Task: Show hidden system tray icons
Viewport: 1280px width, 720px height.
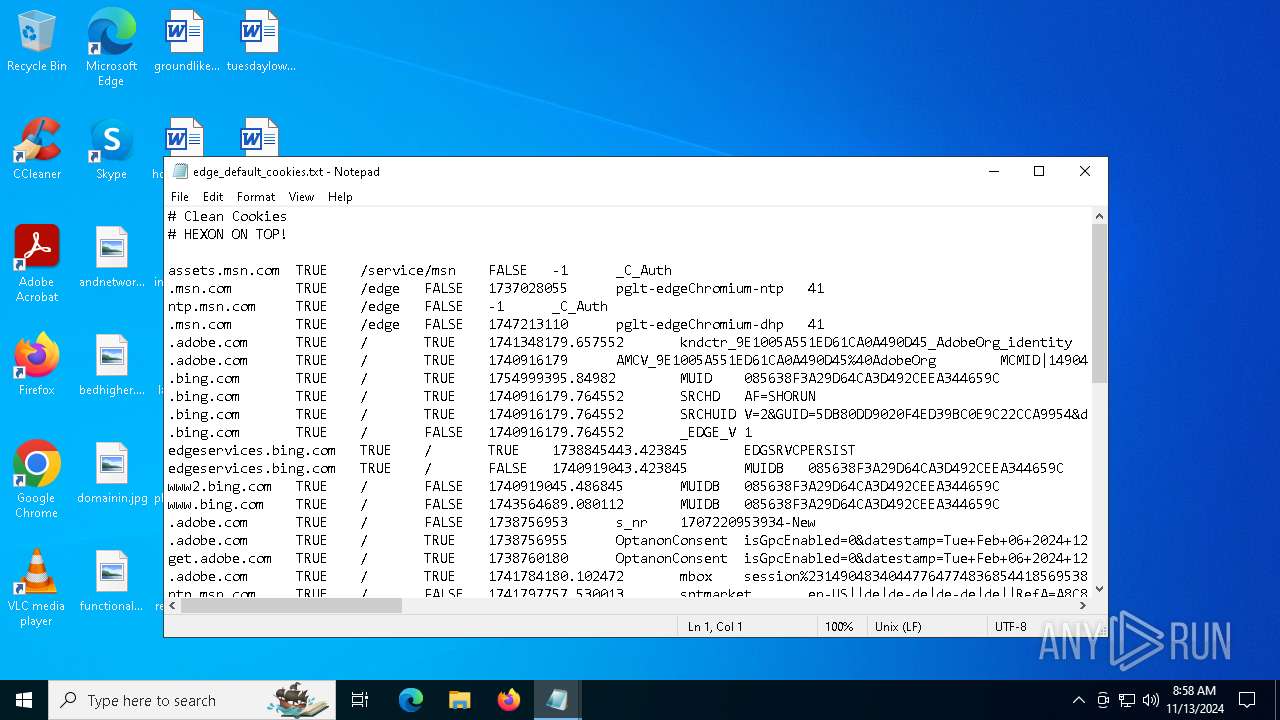Action: [1078, 700]
